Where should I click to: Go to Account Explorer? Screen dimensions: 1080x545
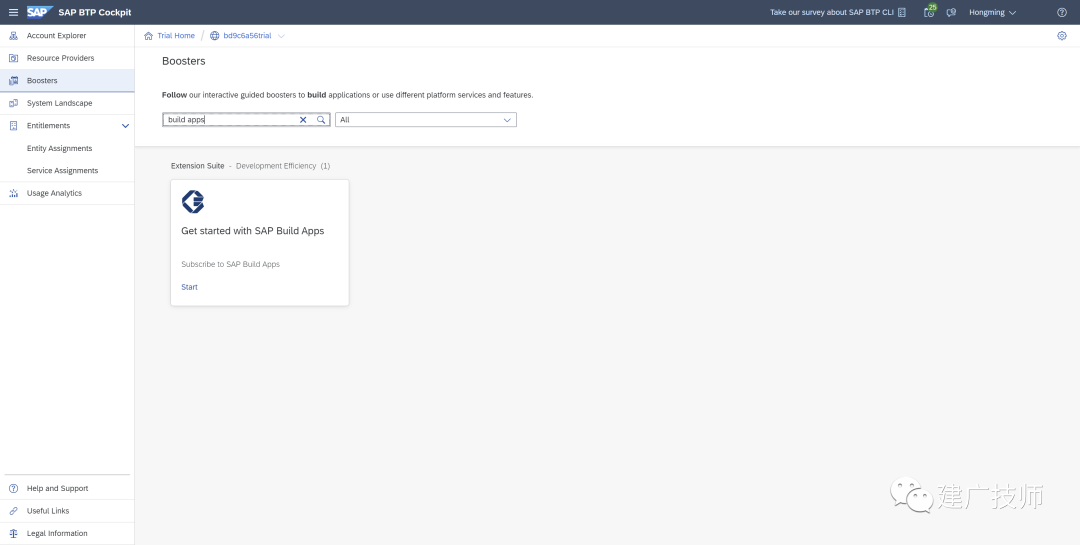[x=56, y=36]
